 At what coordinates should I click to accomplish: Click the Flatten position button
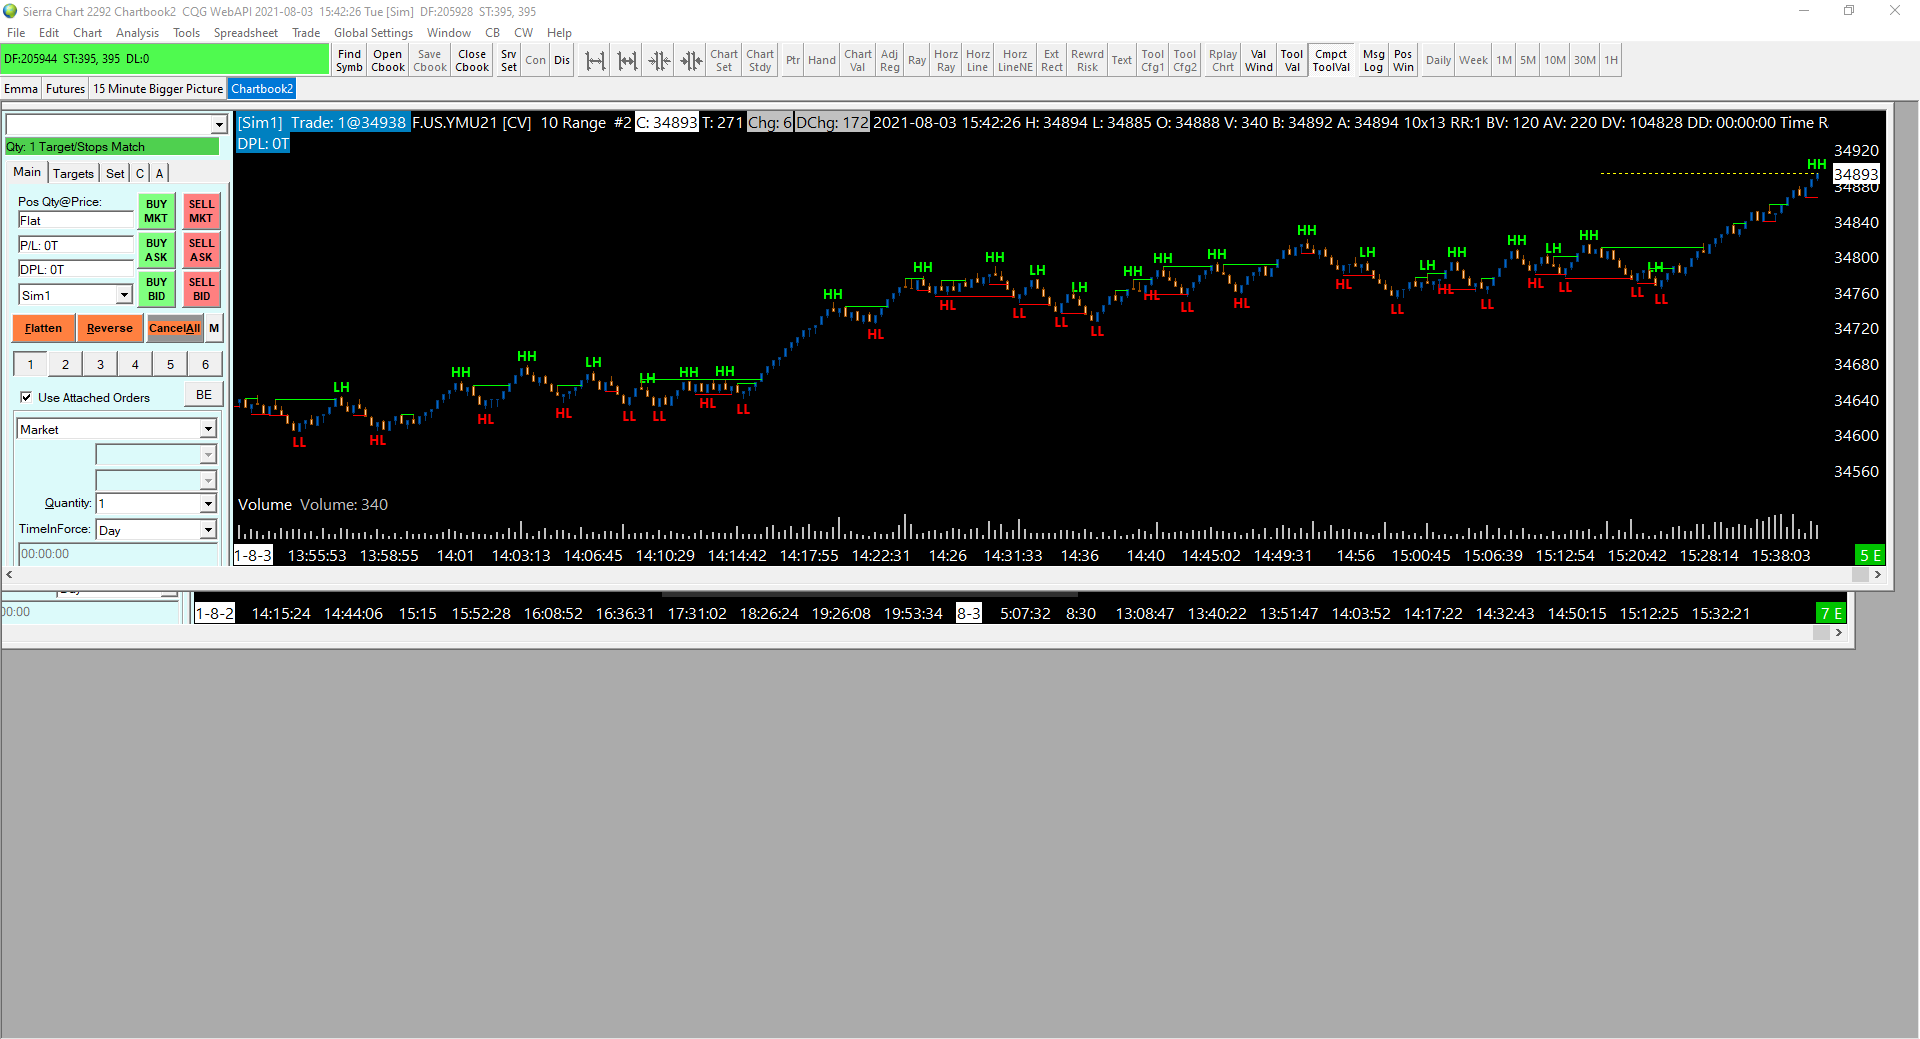tap(43, 328)
